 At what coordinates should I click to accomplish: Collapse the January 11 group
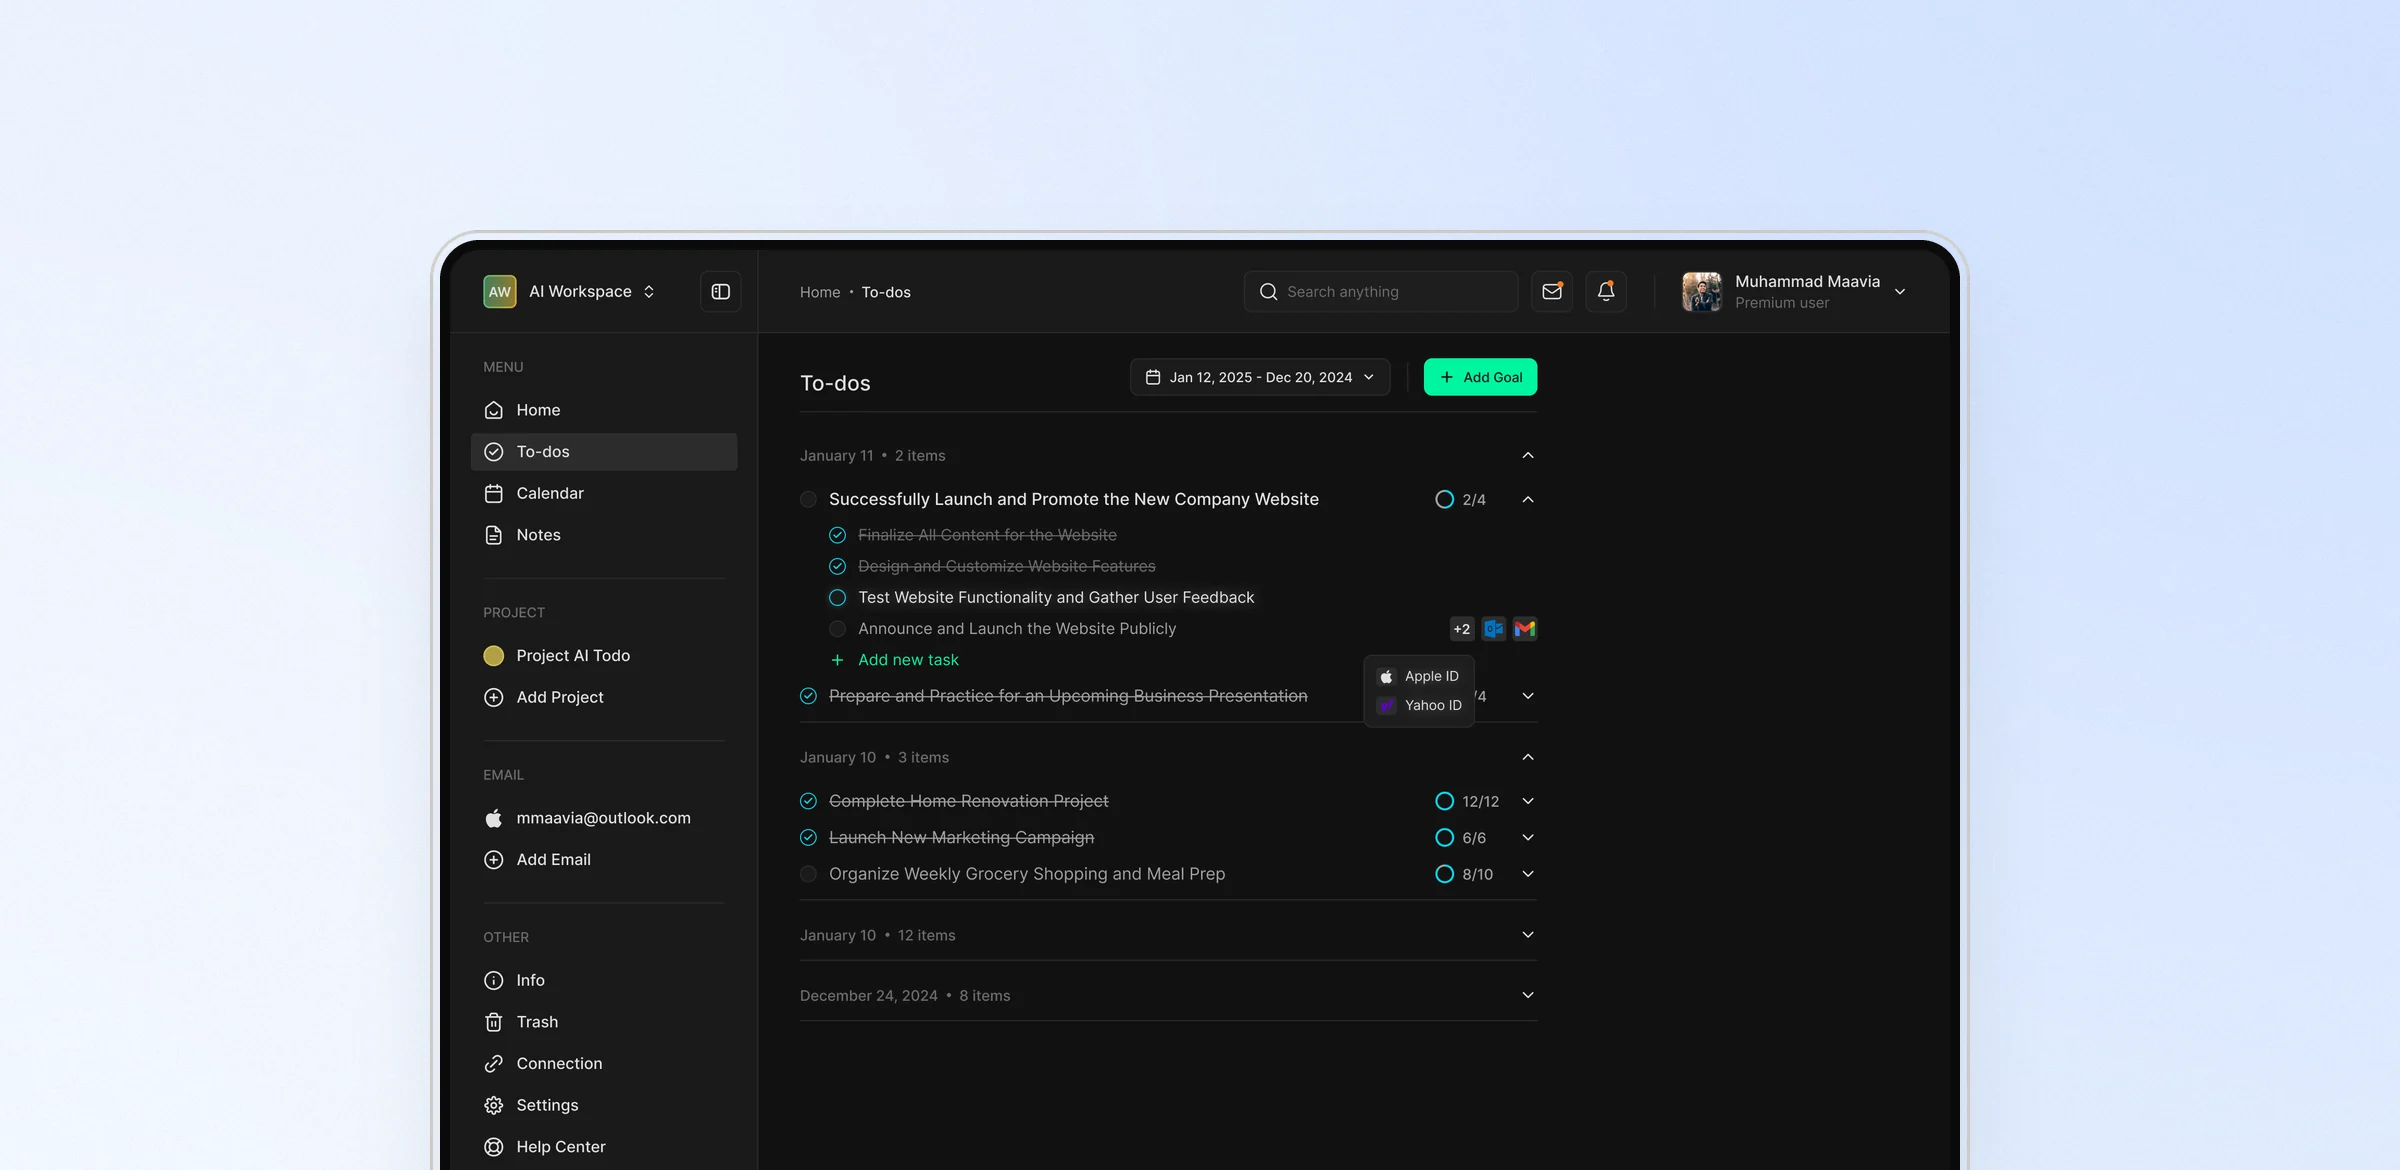pos(1528,455)
